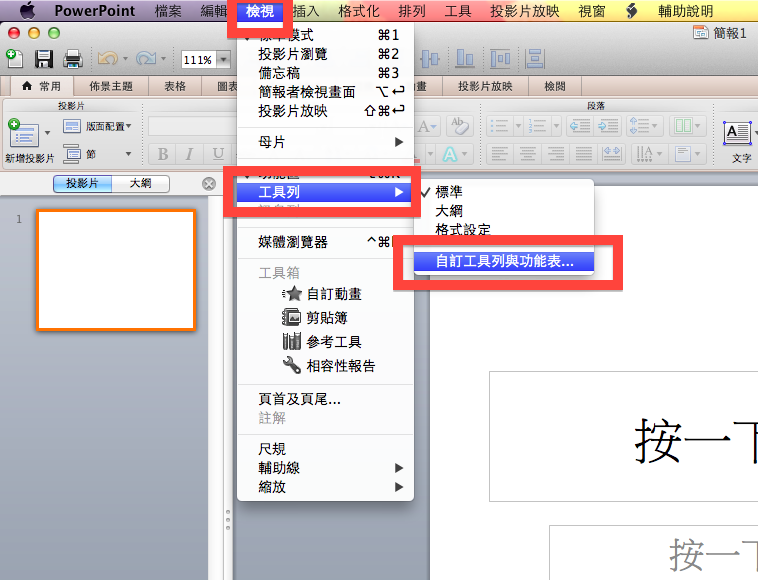
Task: Click the decrease indent icon
Action: 580,127
